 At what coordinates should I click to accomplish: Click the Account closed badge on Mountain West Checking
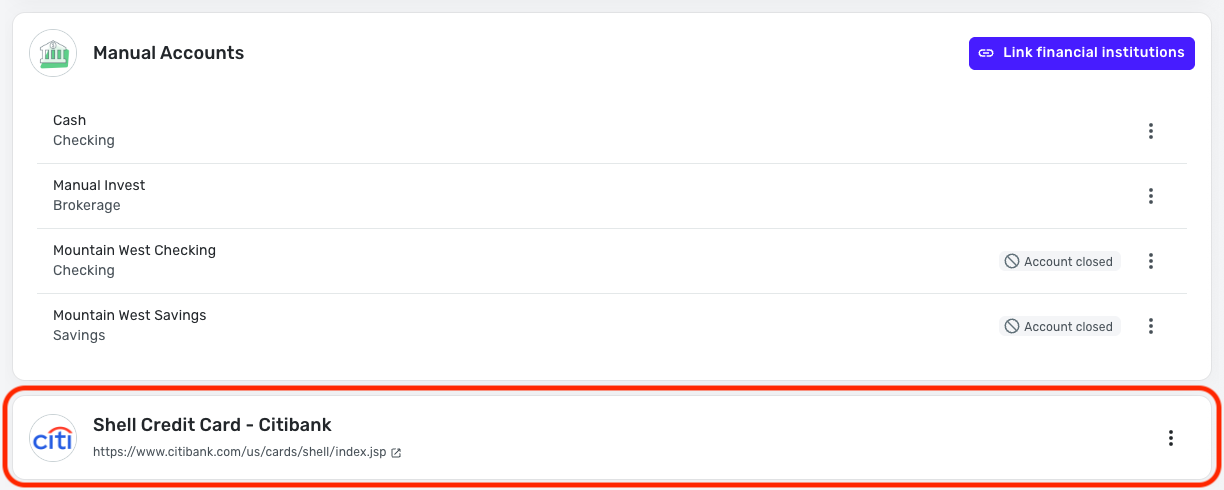(1060, 261)
